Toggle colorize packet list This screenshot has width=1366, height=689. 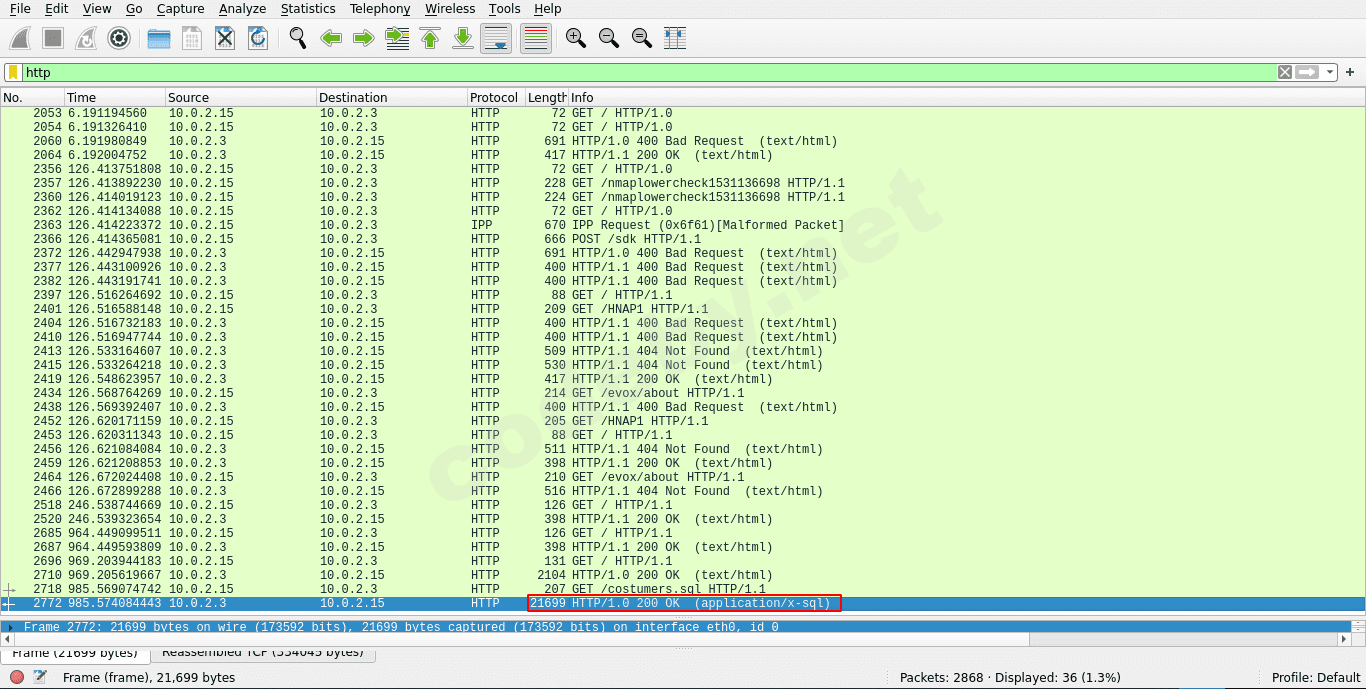pos(535,38)
